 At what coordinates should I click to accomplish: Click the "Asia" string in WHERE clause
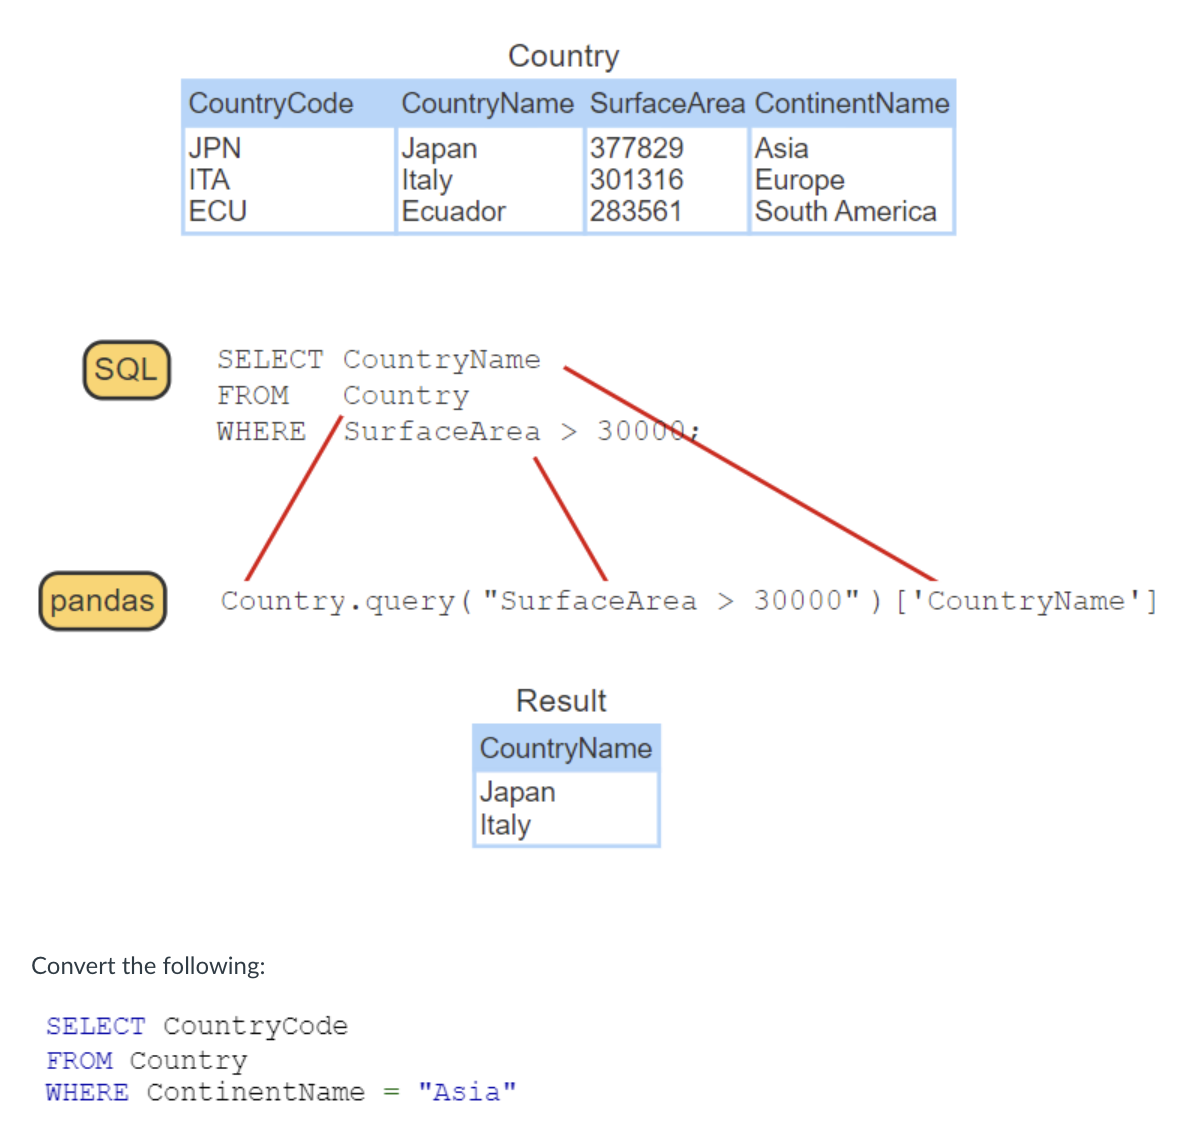pos(466,1092)
